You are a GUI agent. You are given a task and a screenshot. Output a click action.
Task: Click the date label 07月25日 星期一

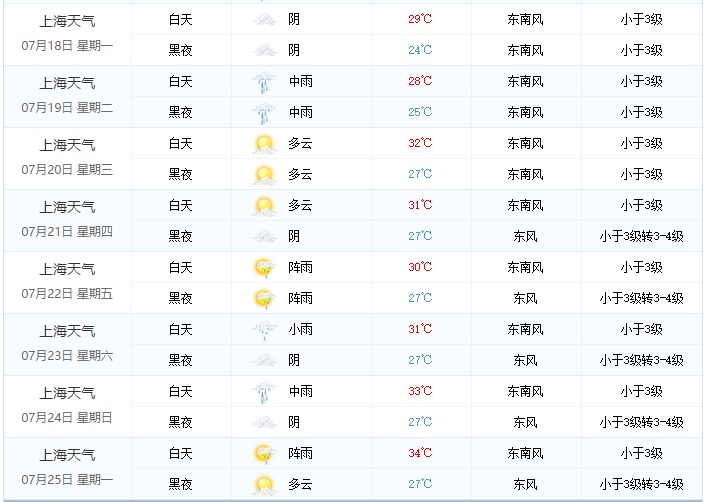pyautogui.click(x=67, y=480)
